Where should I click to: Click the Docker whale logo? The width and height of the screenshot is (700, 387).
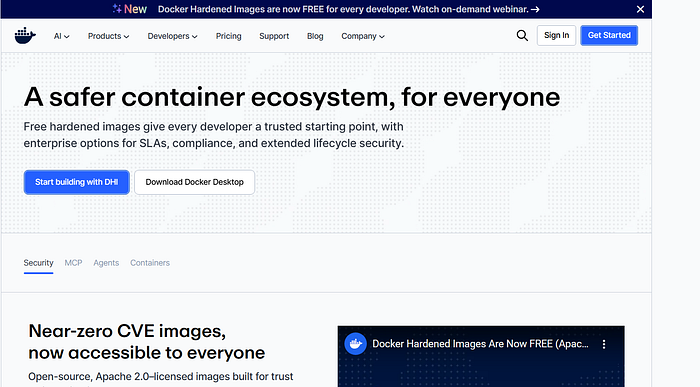[x=25, y=36]
